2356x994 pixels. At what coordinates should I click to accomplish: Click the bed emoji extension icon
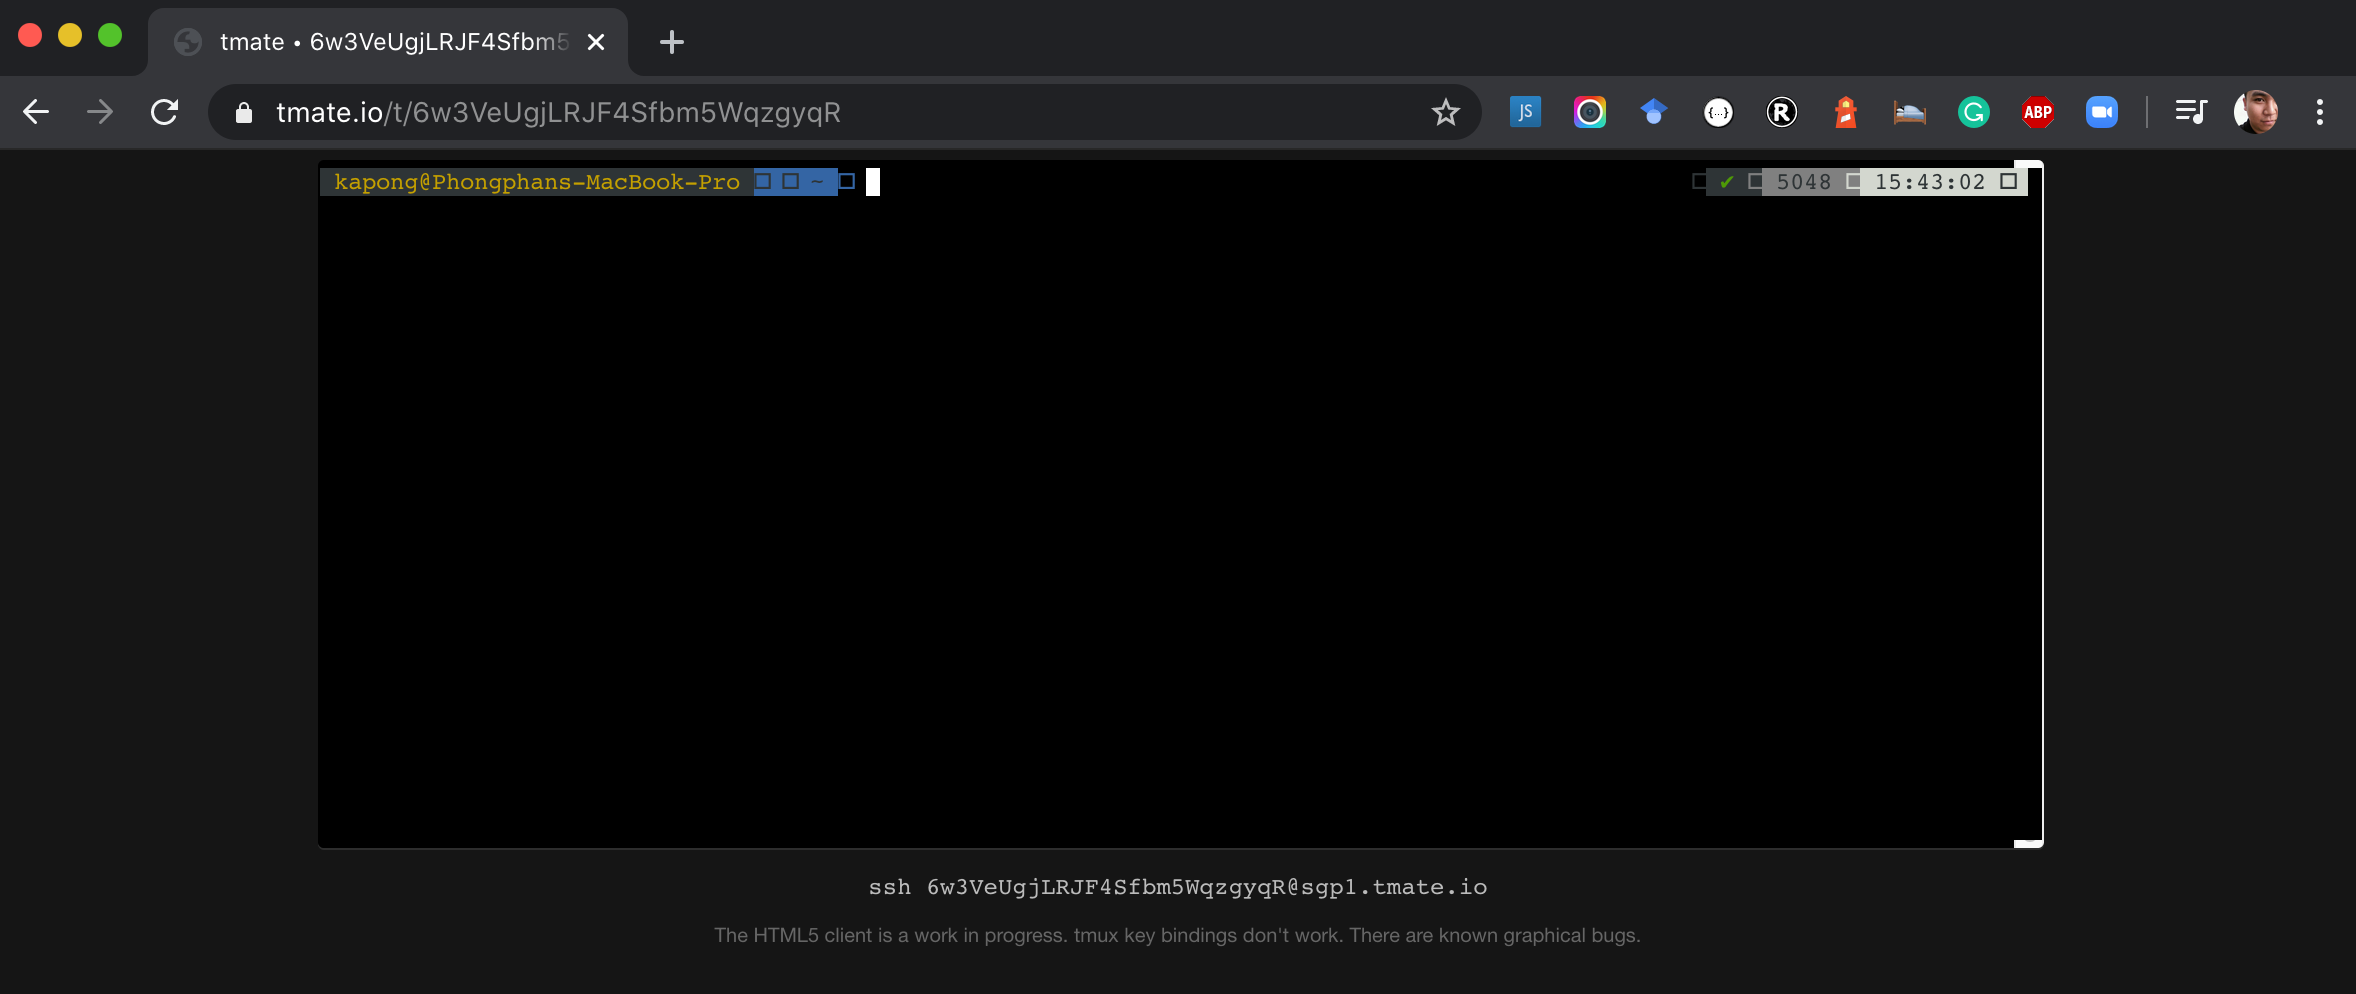[x=1908, y=111]
